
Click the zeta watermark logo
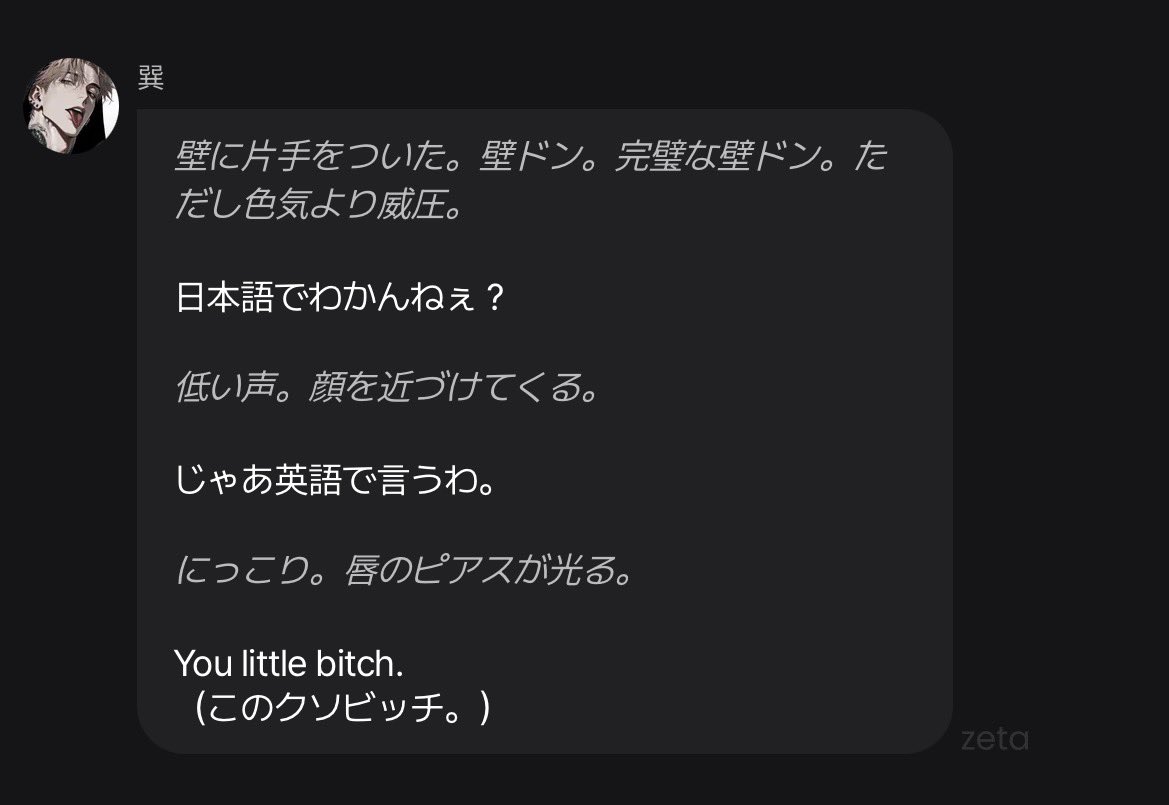click(x=995, y=739)
